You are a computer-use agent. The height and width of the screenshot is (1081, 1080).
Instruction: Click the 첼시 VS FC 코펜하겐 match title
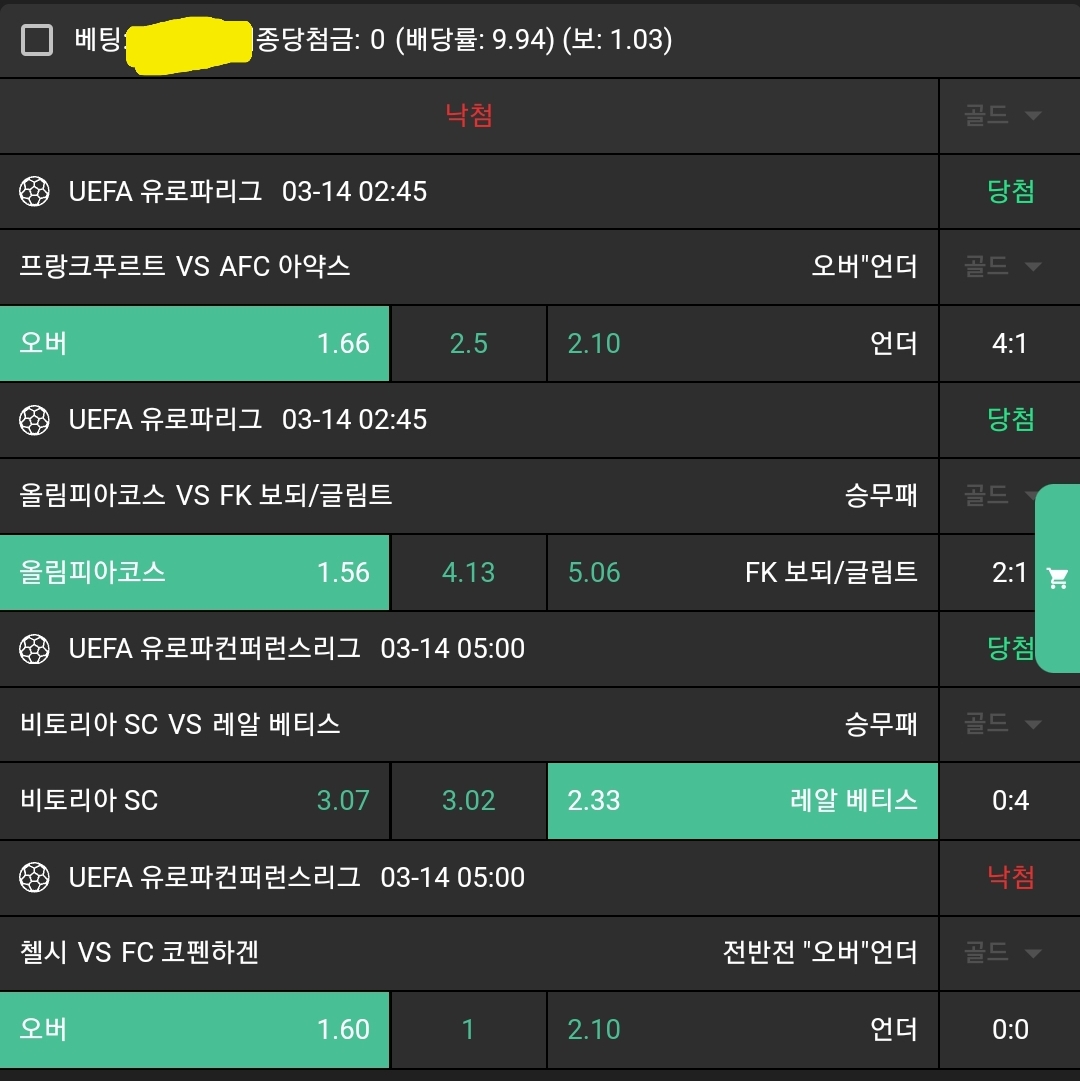point(139,952)
